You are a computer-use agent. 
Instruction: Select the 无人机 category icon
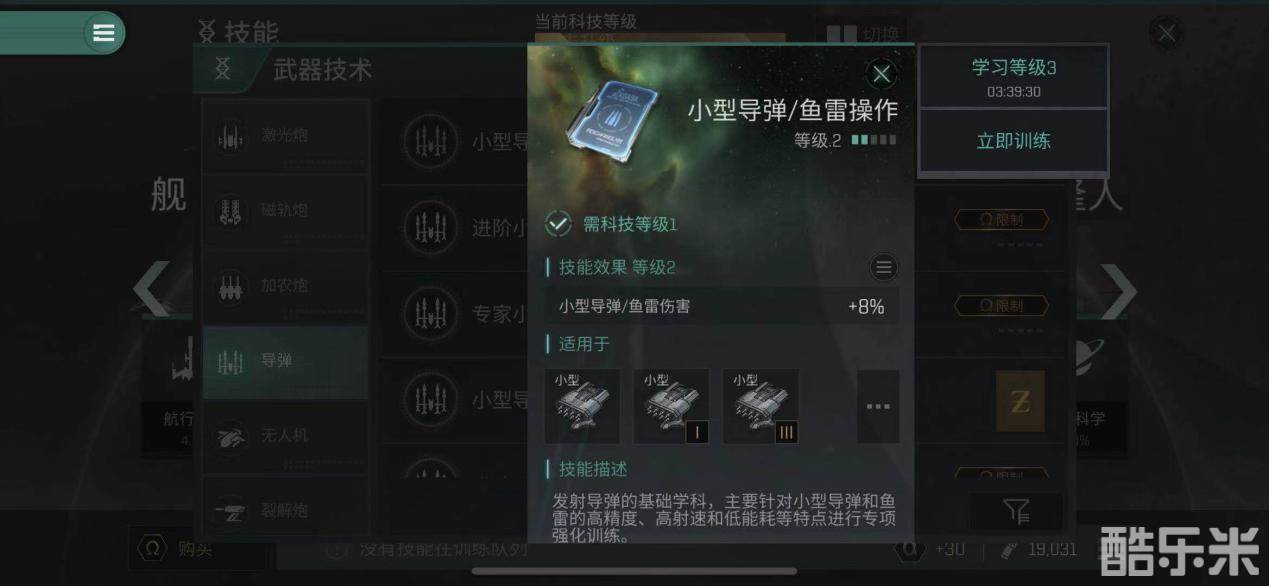click(x=231, y=436)
